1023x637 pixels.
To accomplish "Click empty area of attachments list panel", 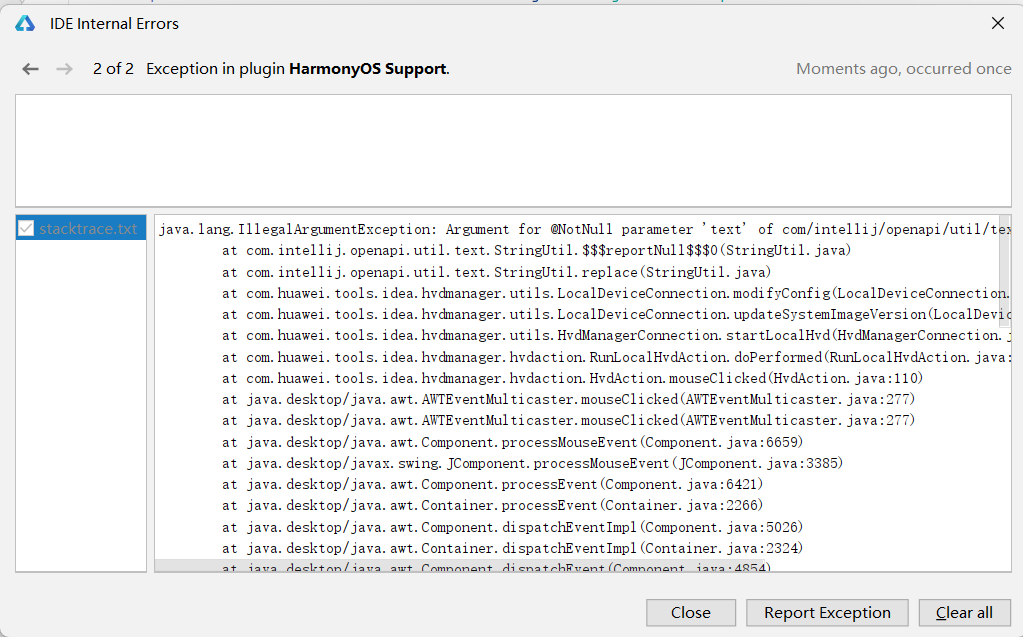I will pyautogui.click(x=81, y=405).
